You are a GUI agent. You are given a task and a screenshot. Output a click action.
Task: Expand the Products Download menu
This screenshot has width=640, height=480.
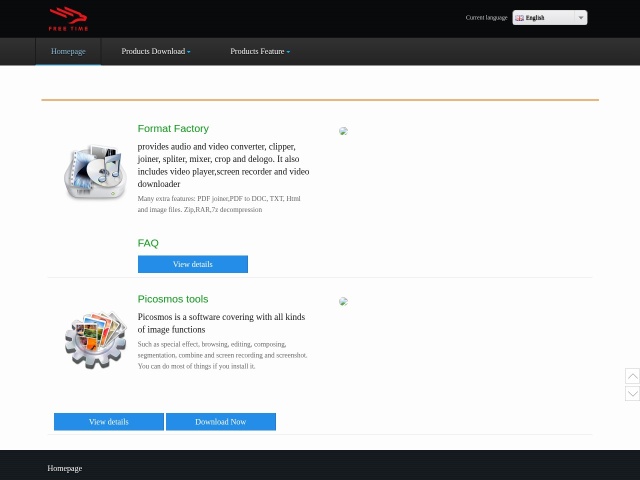tap(156, 51)
